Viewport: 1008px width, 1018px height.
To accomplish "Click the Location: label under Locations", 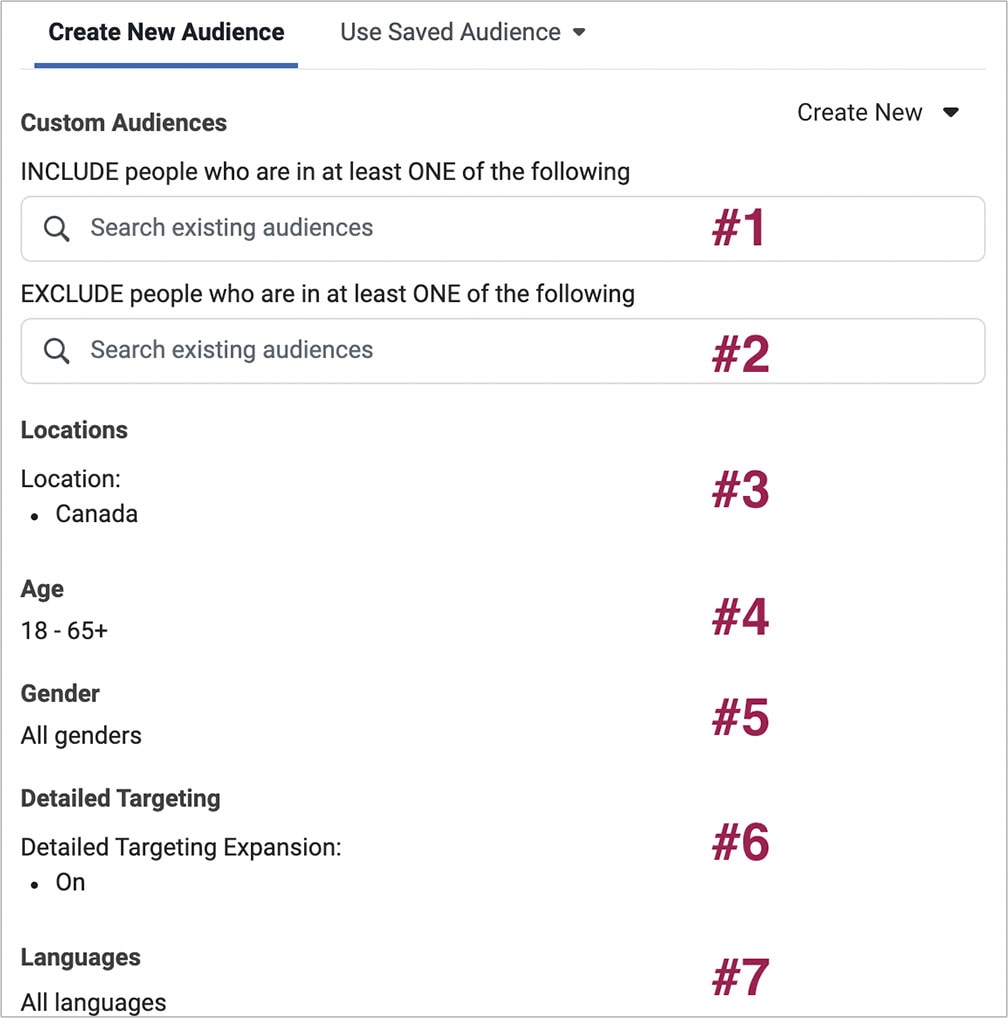I will point(70,479).
